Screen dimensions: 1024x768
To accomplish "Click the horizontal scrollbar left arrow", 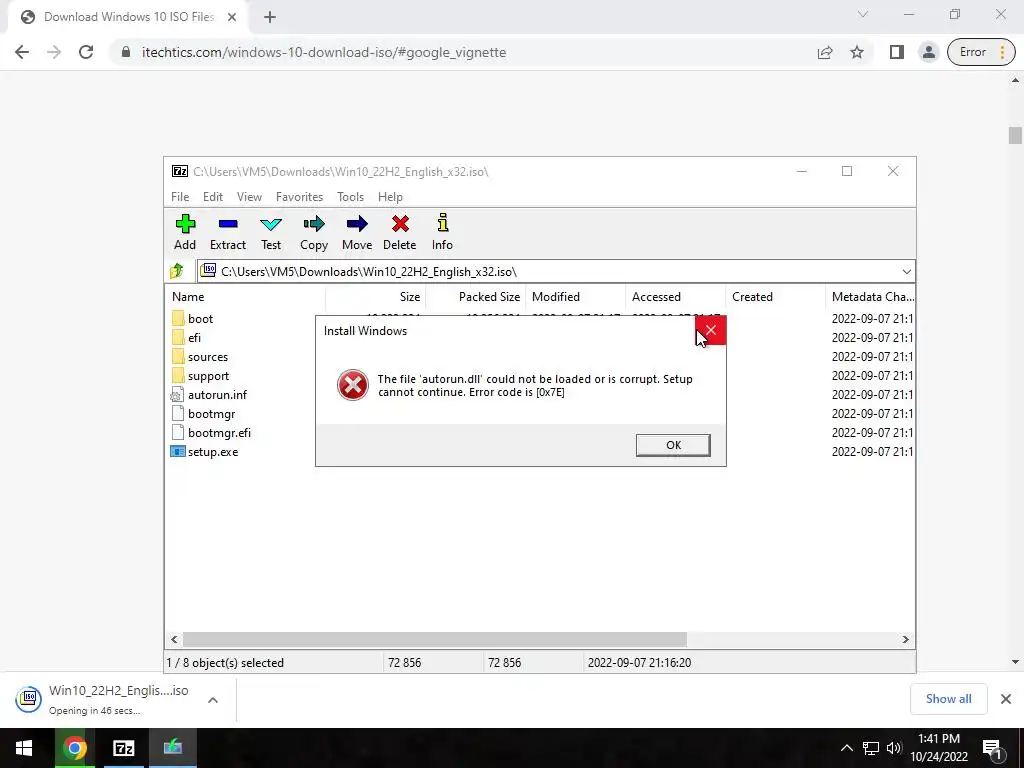I will pyautogui.click(x=174, y=639).
